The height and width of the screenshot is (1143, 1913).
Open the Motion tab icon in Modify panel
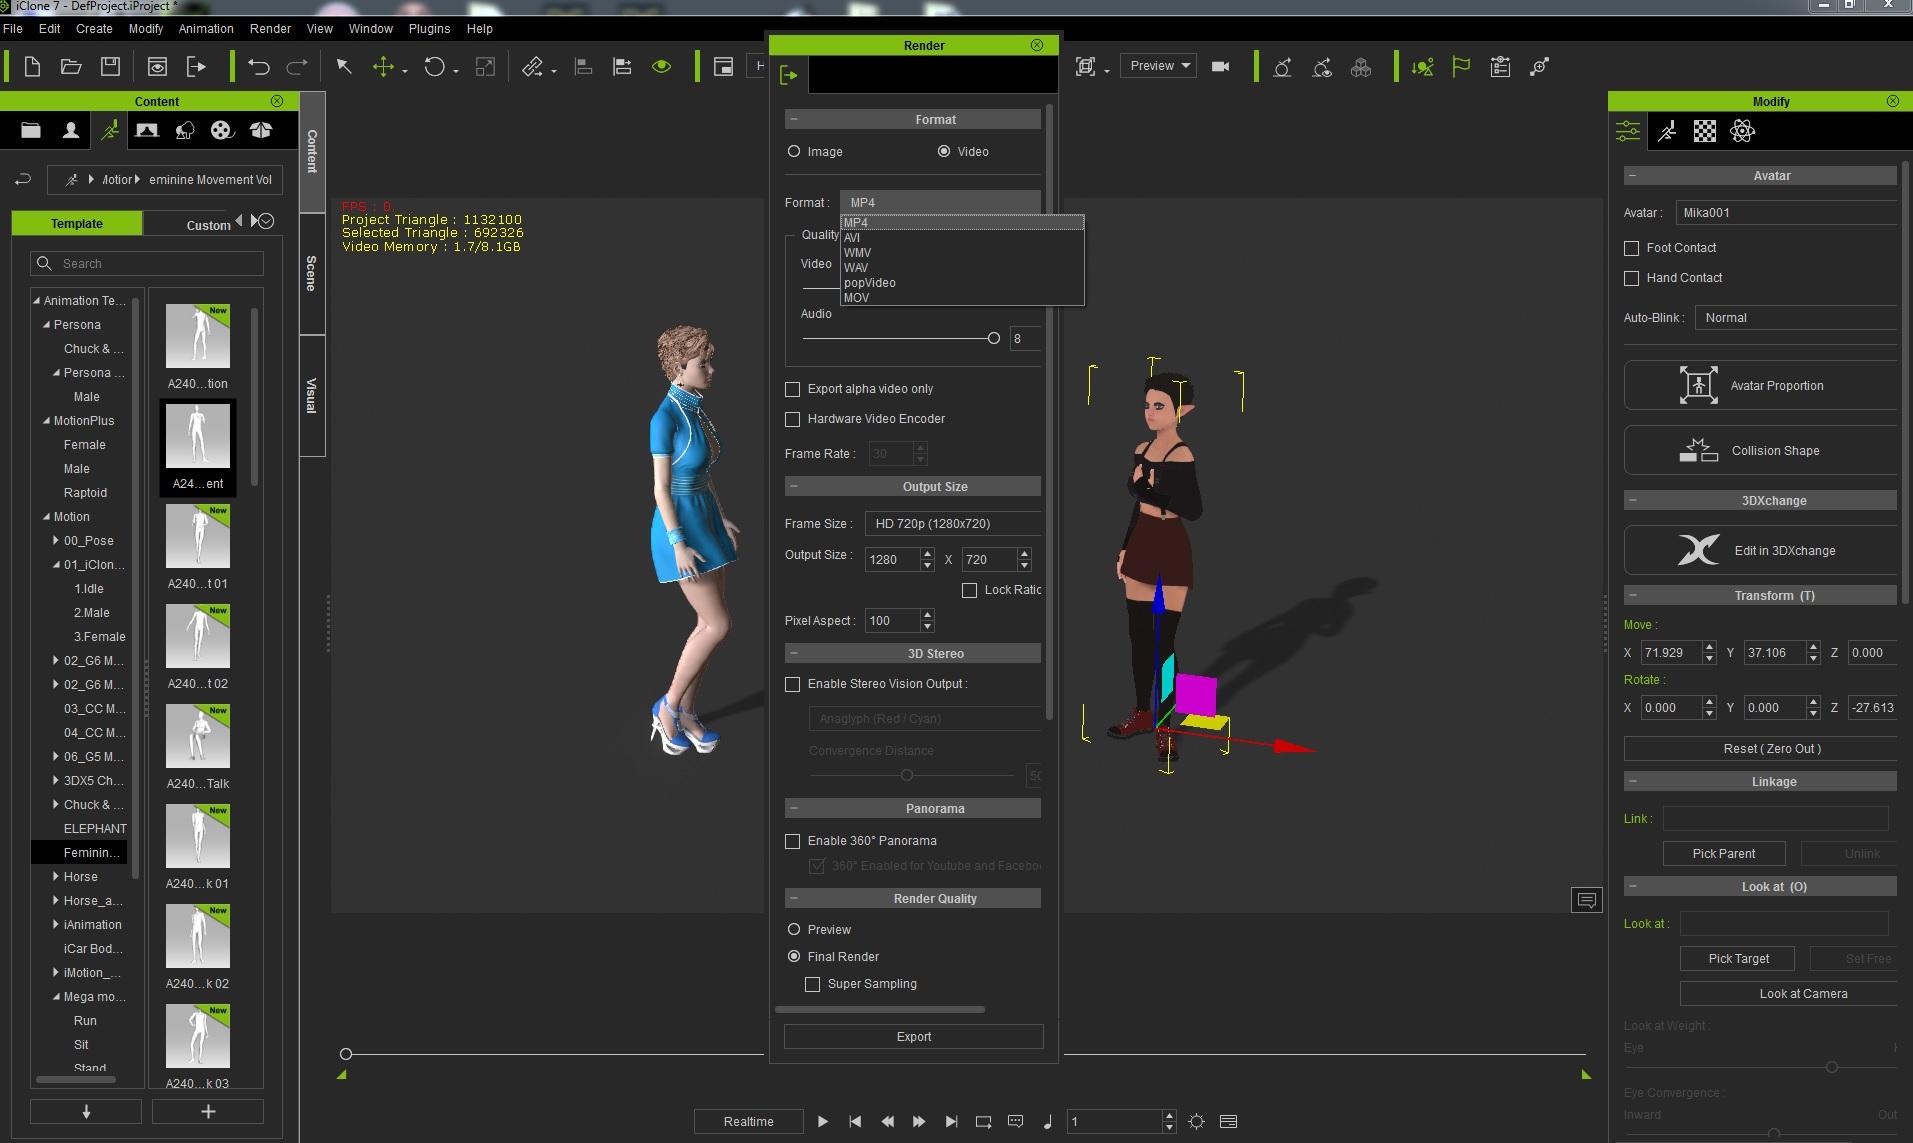pos(1667,131)
